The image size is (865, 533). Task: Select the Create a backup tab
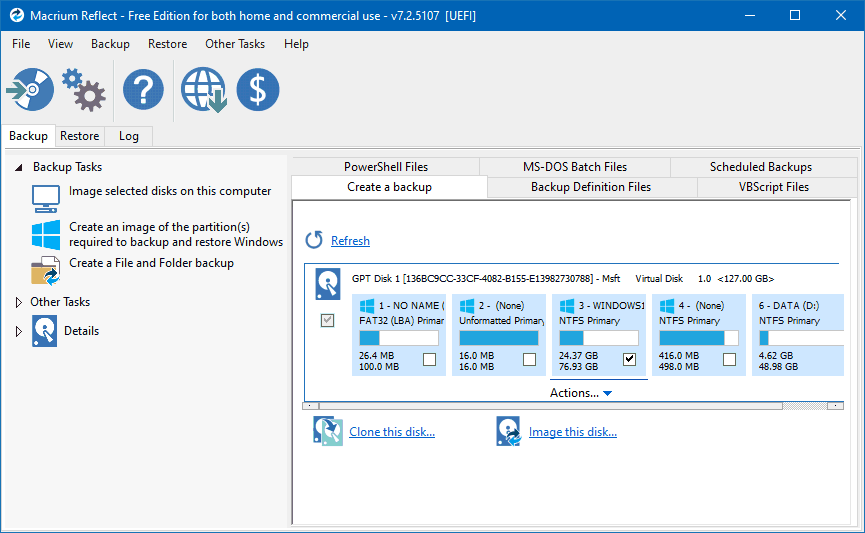coord(389,187)
